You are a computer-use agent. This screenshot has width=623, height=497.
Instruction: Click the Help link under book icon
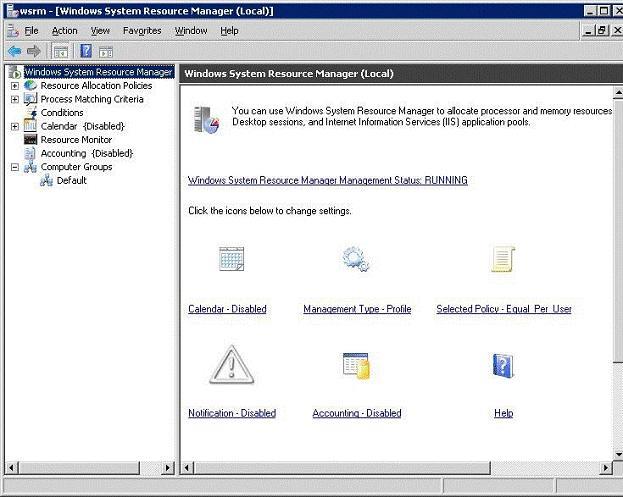[x=503, y=413]
